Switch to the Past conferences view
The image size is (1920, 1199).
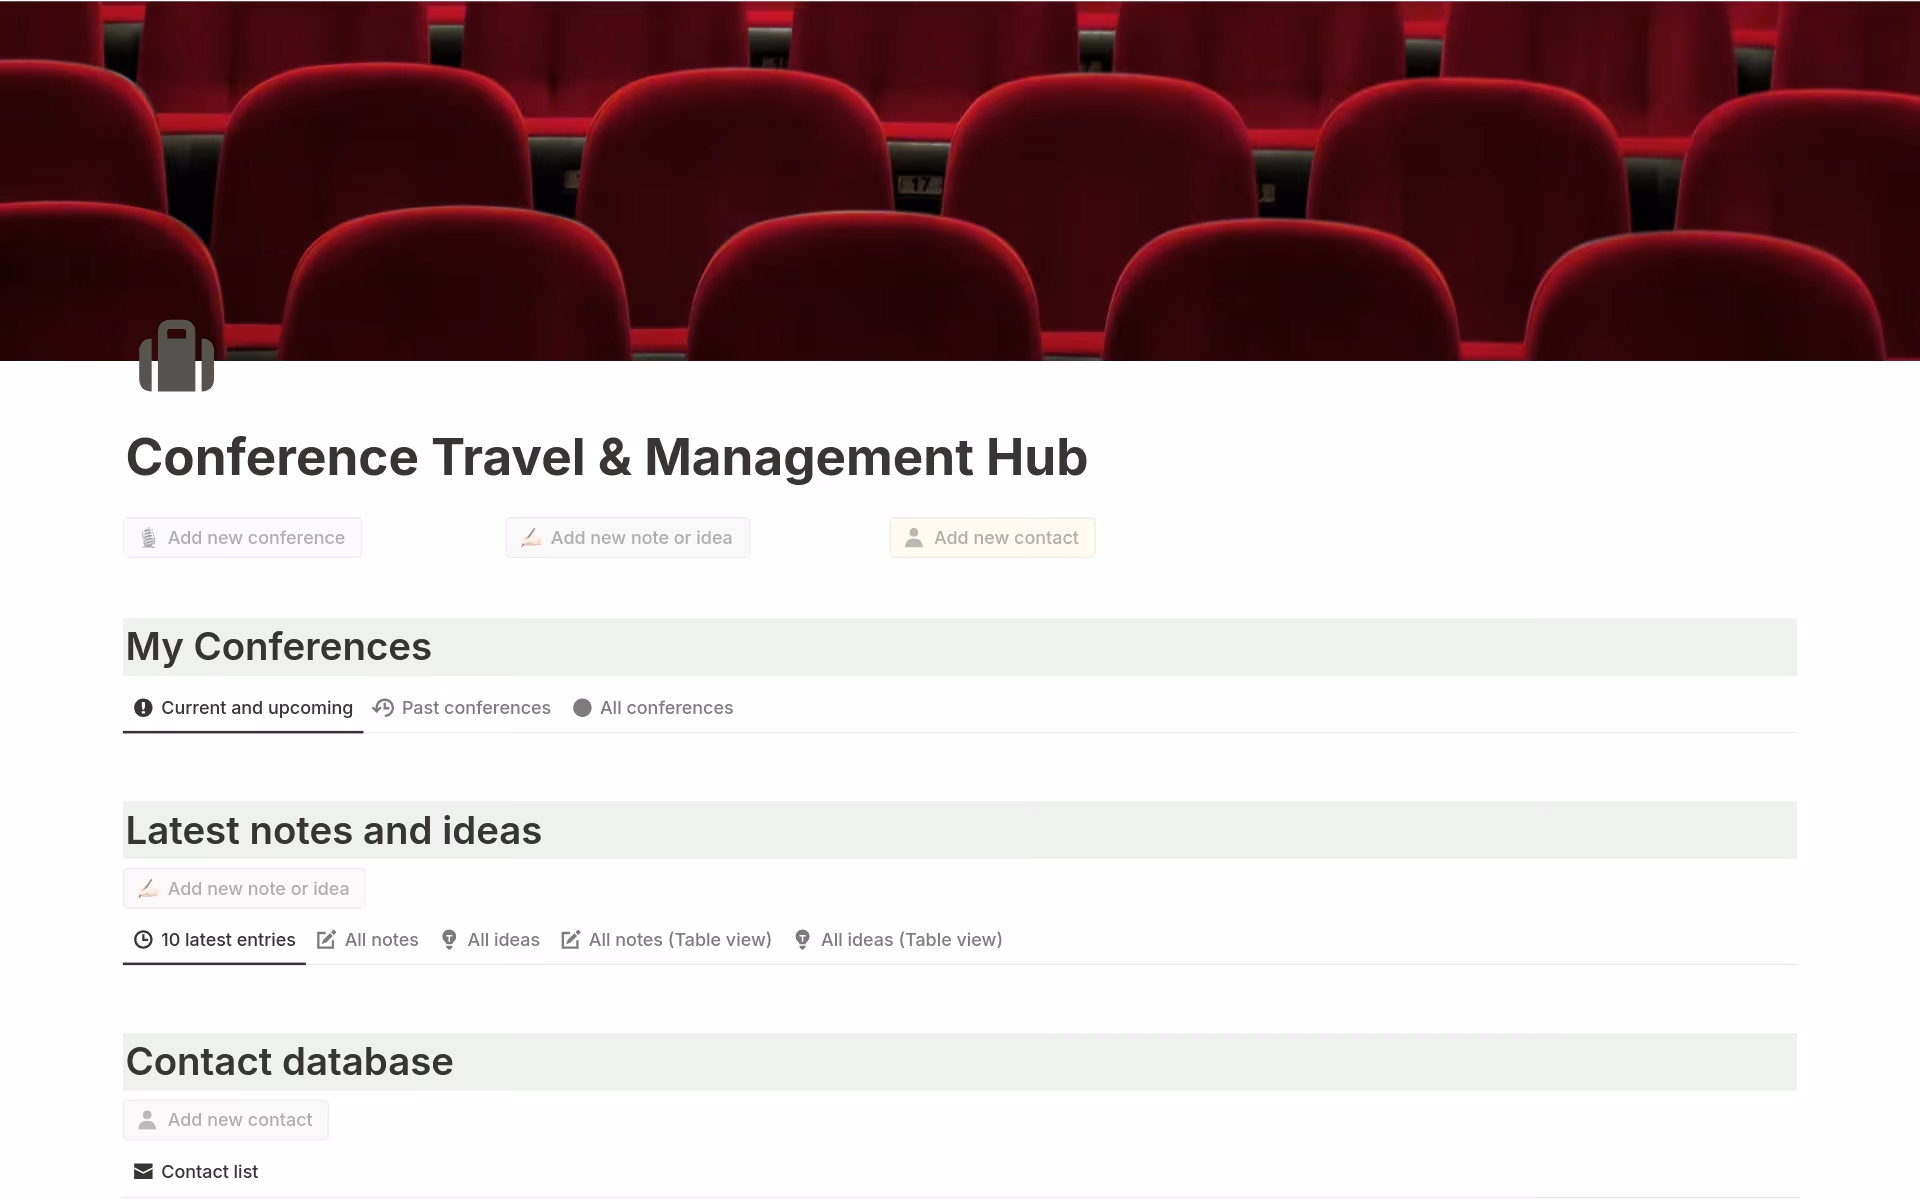pyautogui.click(x=476, y=707)
